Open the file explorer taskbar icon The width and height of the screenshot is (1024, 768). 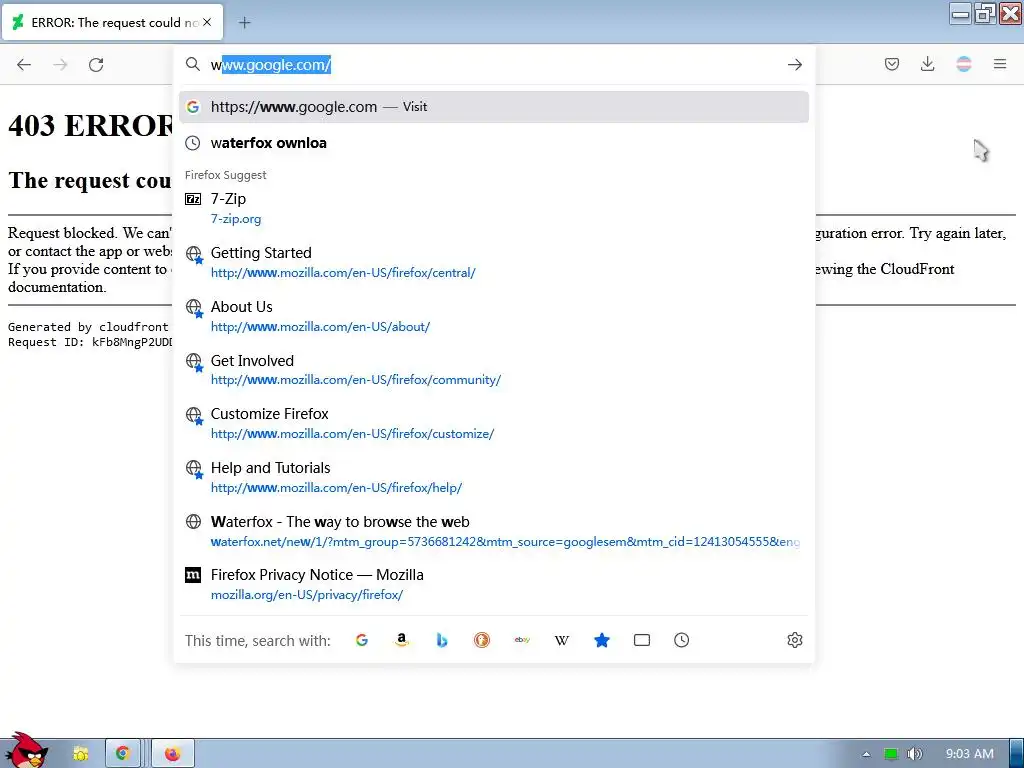pos(81,754)
